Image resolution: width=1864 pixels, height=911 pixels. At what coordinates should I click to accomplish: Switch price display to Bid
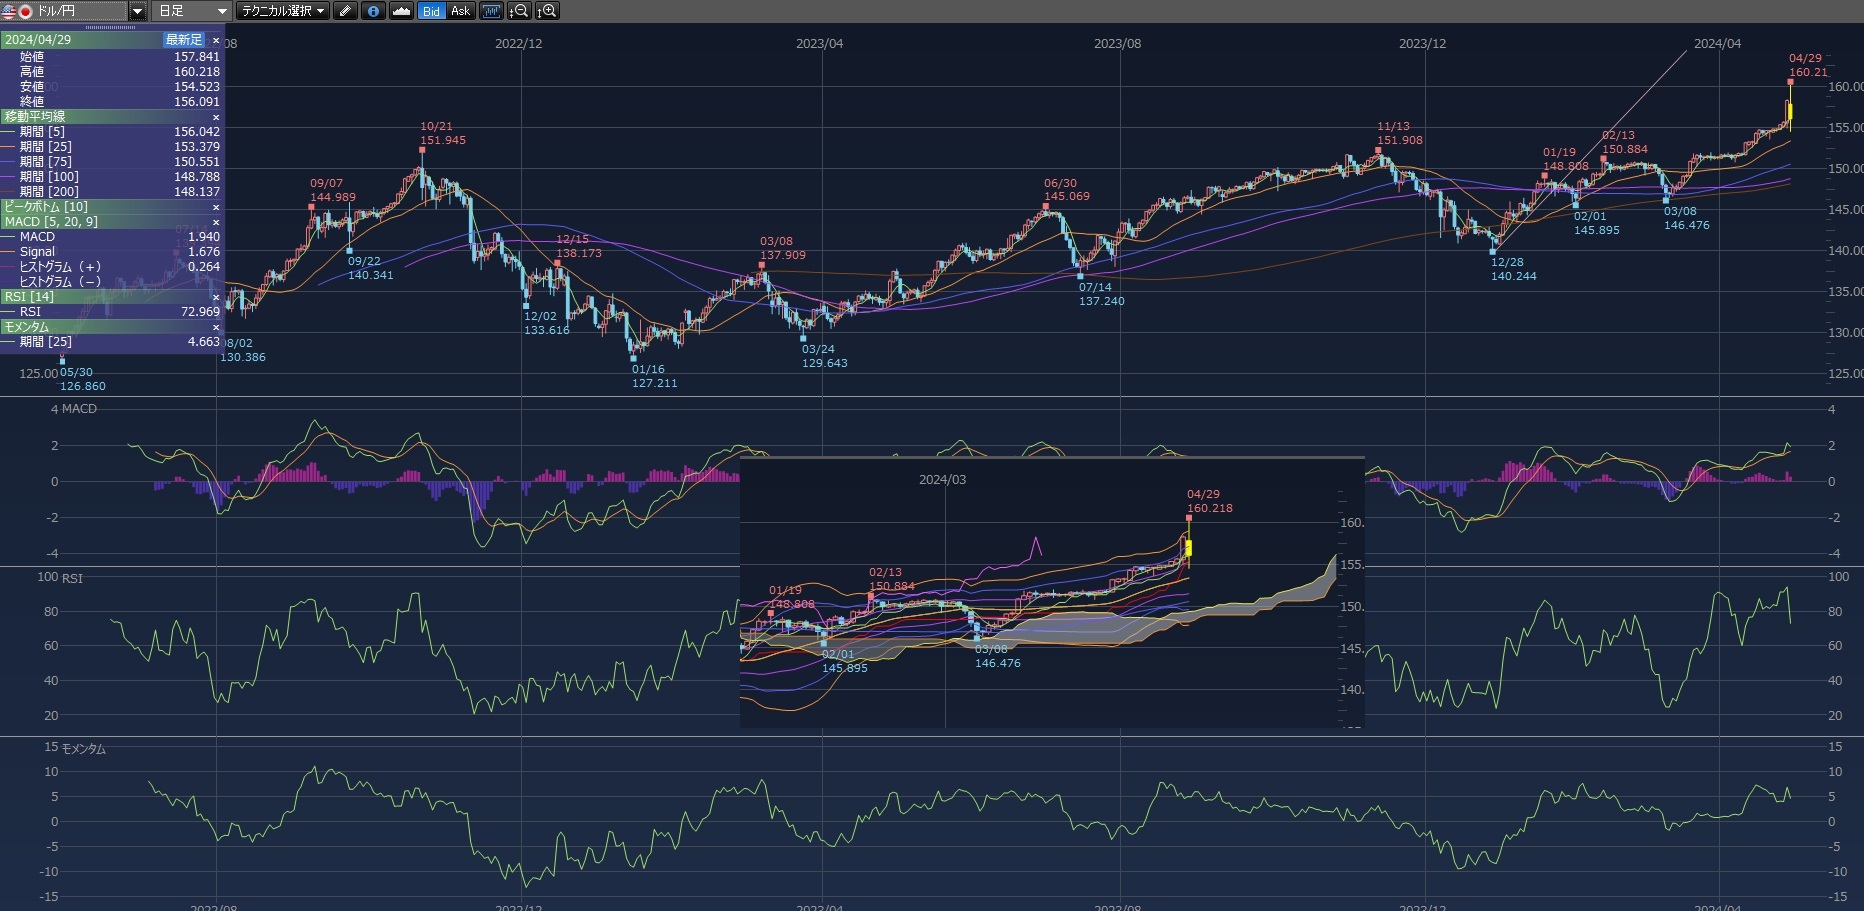[x=431, y=11]
